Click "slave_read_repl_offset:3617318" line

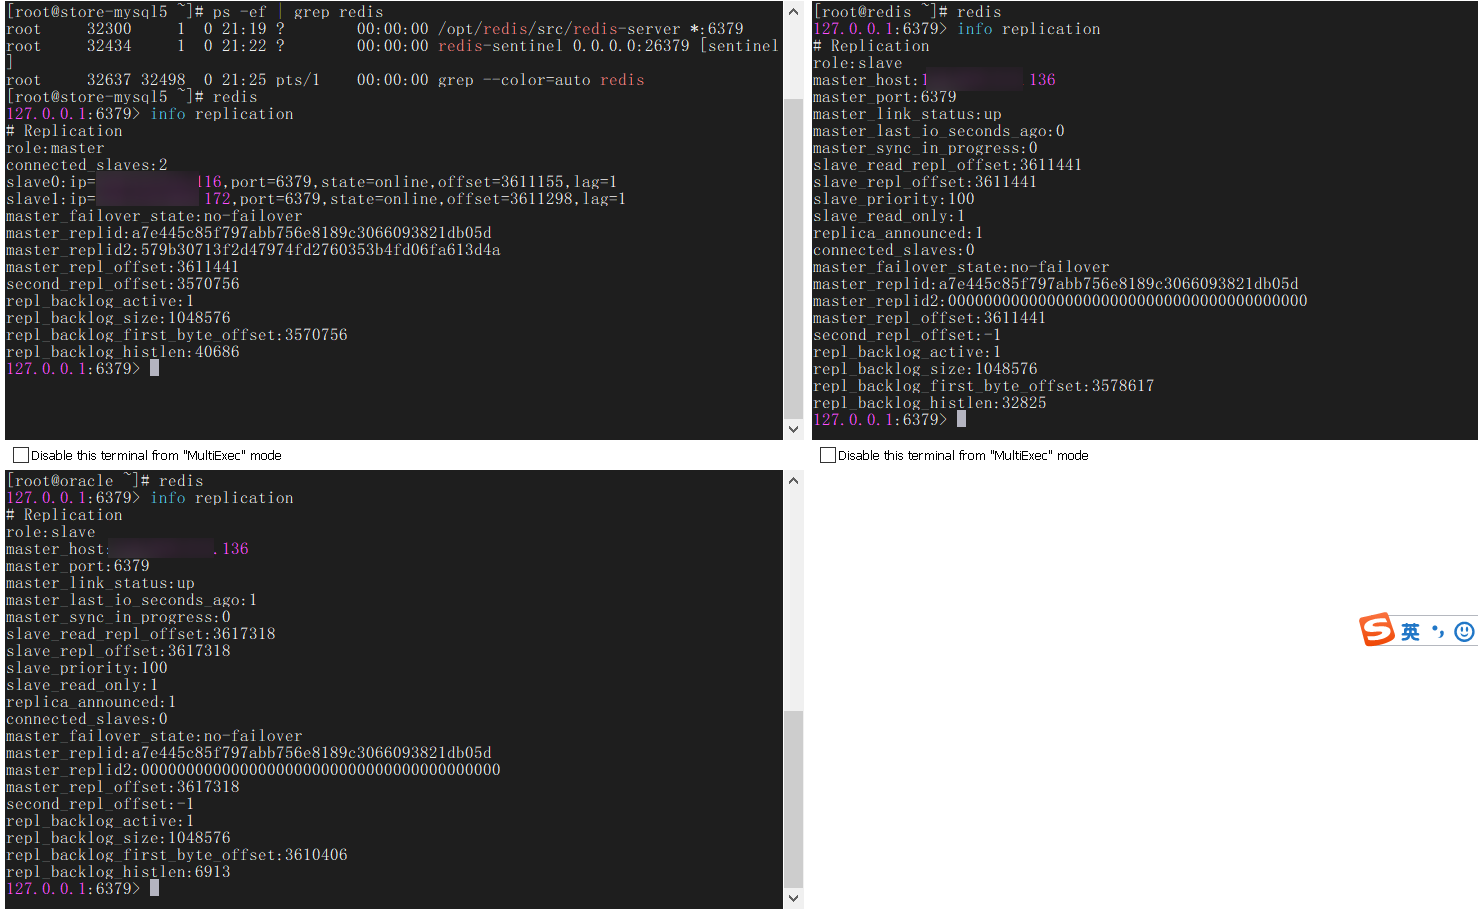(141, 634)
